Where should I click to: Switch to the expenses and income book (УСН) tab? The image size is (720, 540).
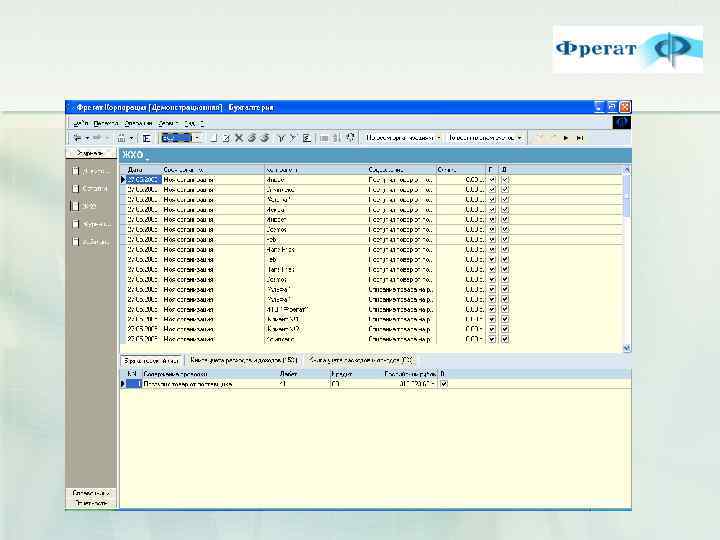point(244,360)
